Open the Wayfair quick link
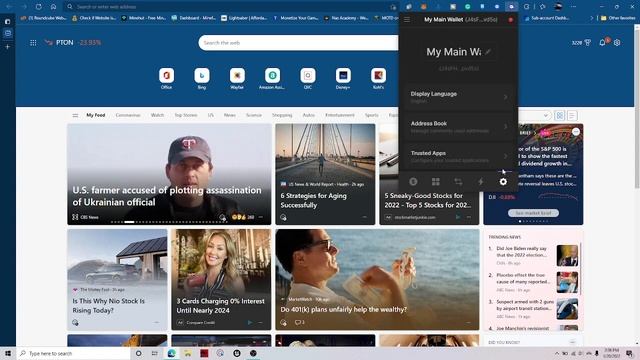The image size is (640, 360). click(x=237, y=78)
